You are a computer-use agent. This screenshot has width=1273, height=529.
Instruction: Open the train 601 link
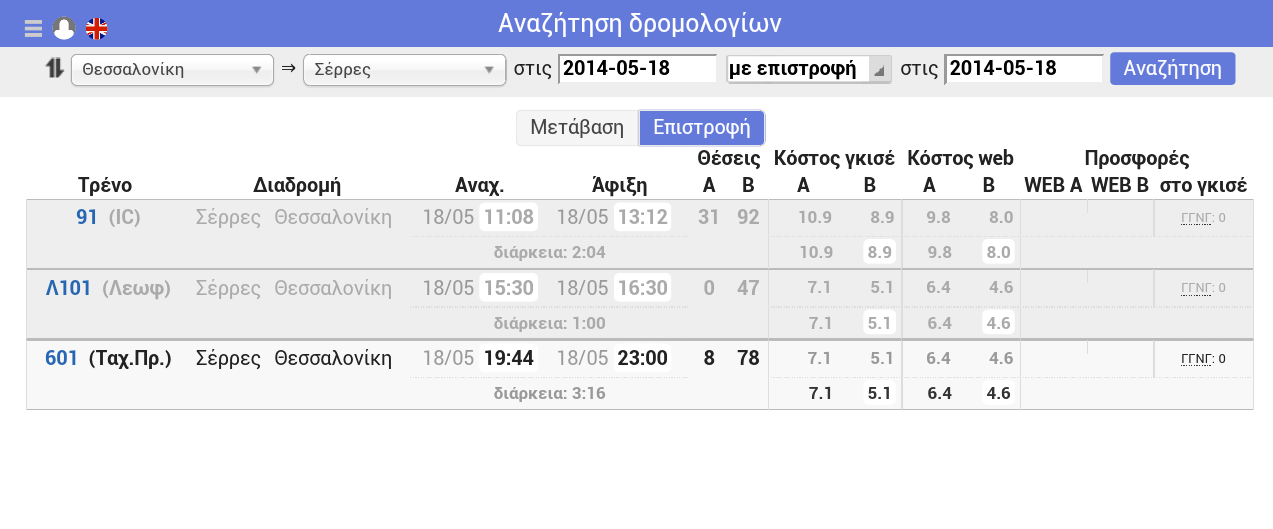tap(61, 358)
